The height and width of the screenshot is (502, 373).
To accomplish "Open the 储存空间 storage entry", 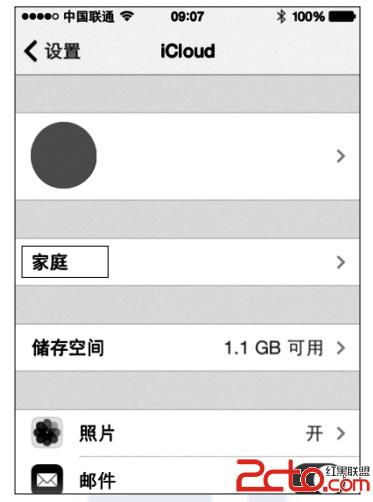I will pos(187,347).
